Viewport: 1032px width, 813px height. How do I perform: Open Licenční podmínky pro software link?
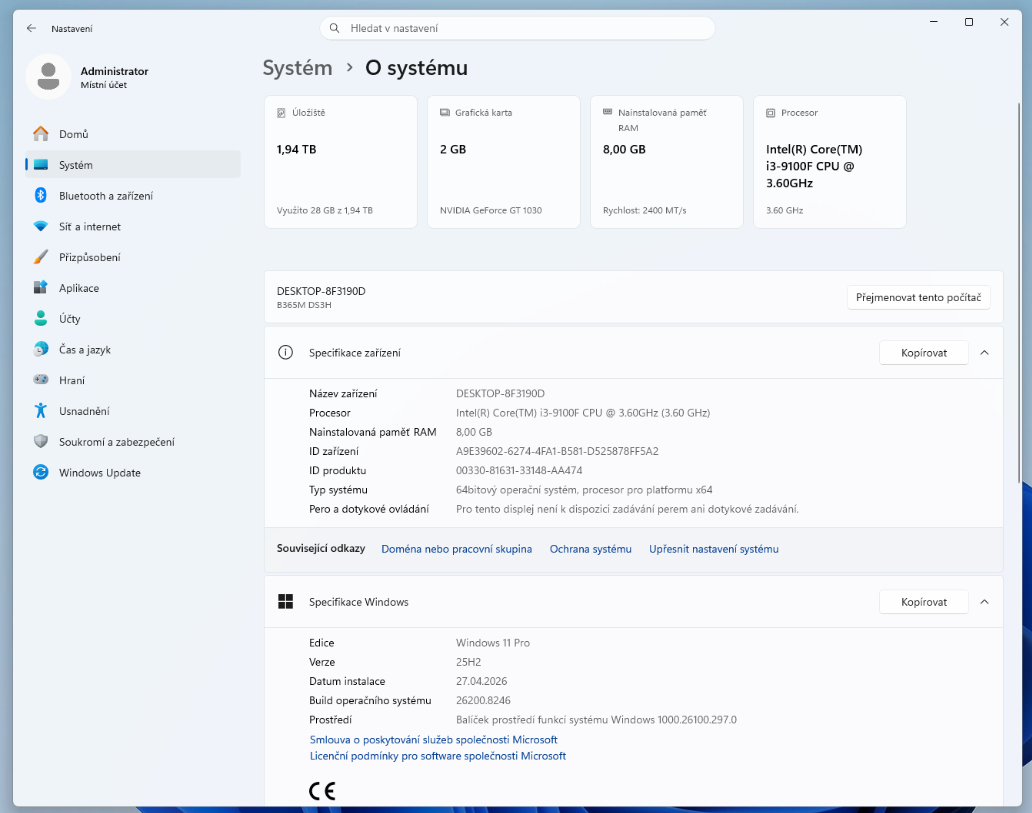pos(438,756)
